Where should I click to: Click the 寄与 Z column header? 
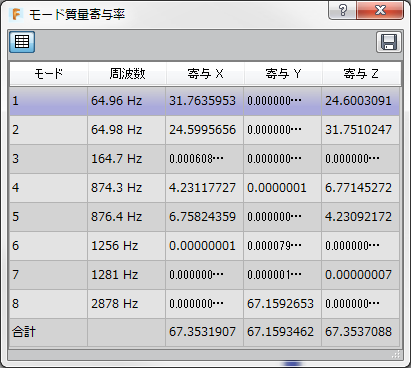point(361,73)
